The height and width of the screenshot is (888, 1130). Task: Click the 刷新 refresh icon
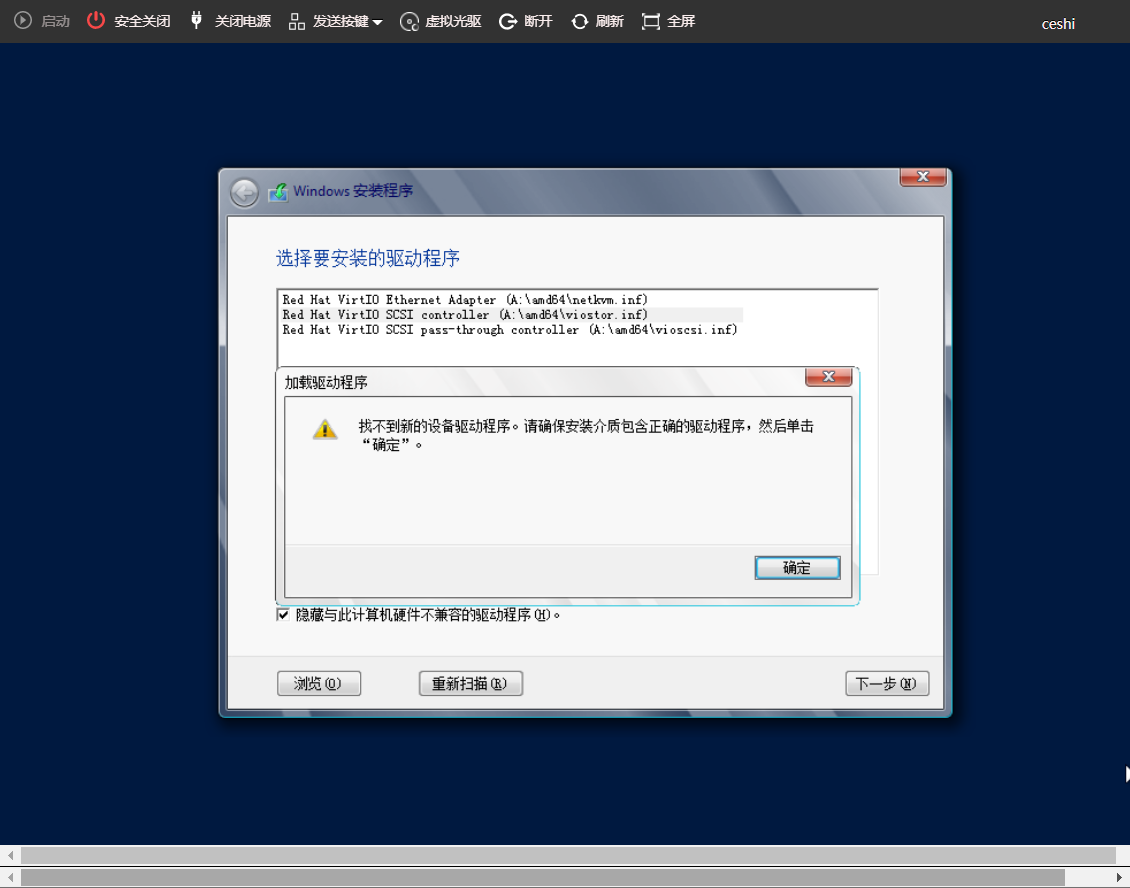pos(579,22)
